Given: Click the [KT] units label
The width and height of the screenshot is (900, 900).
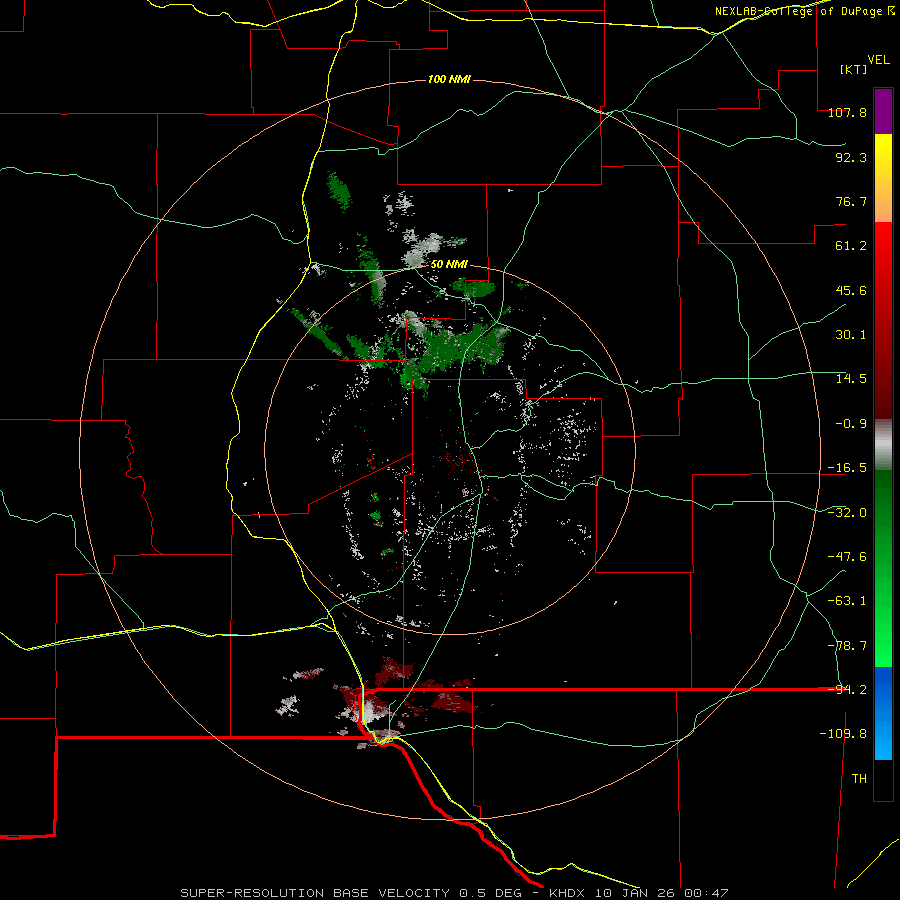Looking at the screenshot, I should 853,69.
